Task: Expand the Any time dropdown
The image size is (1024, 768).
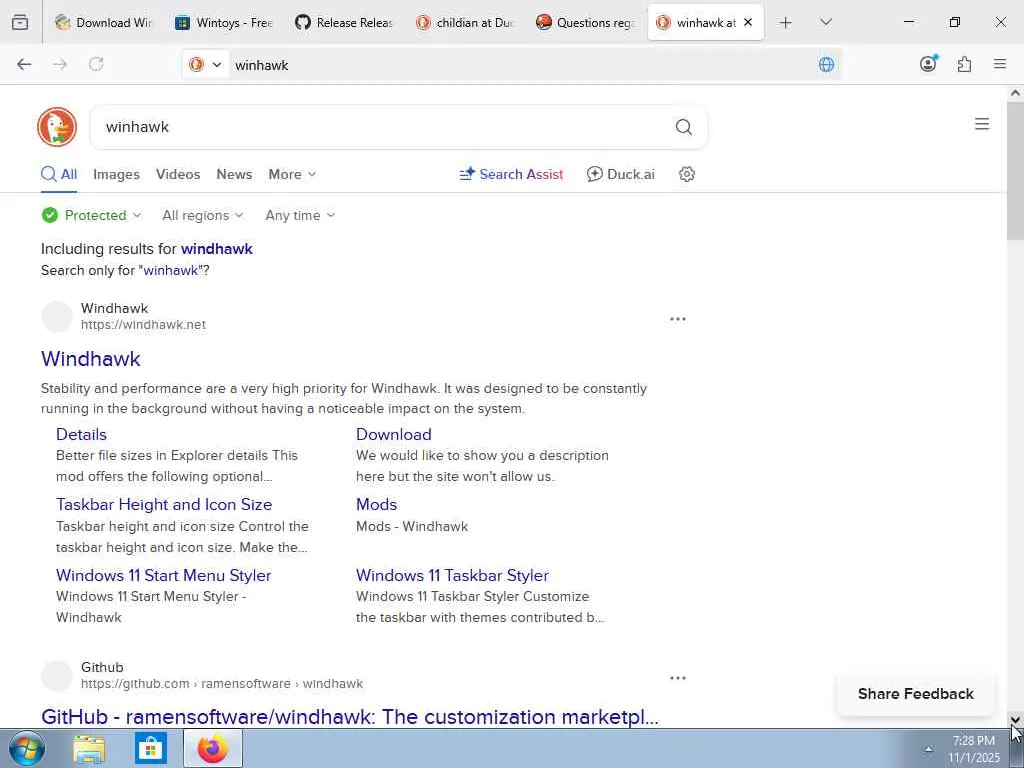Action: [x=300, y=216]
